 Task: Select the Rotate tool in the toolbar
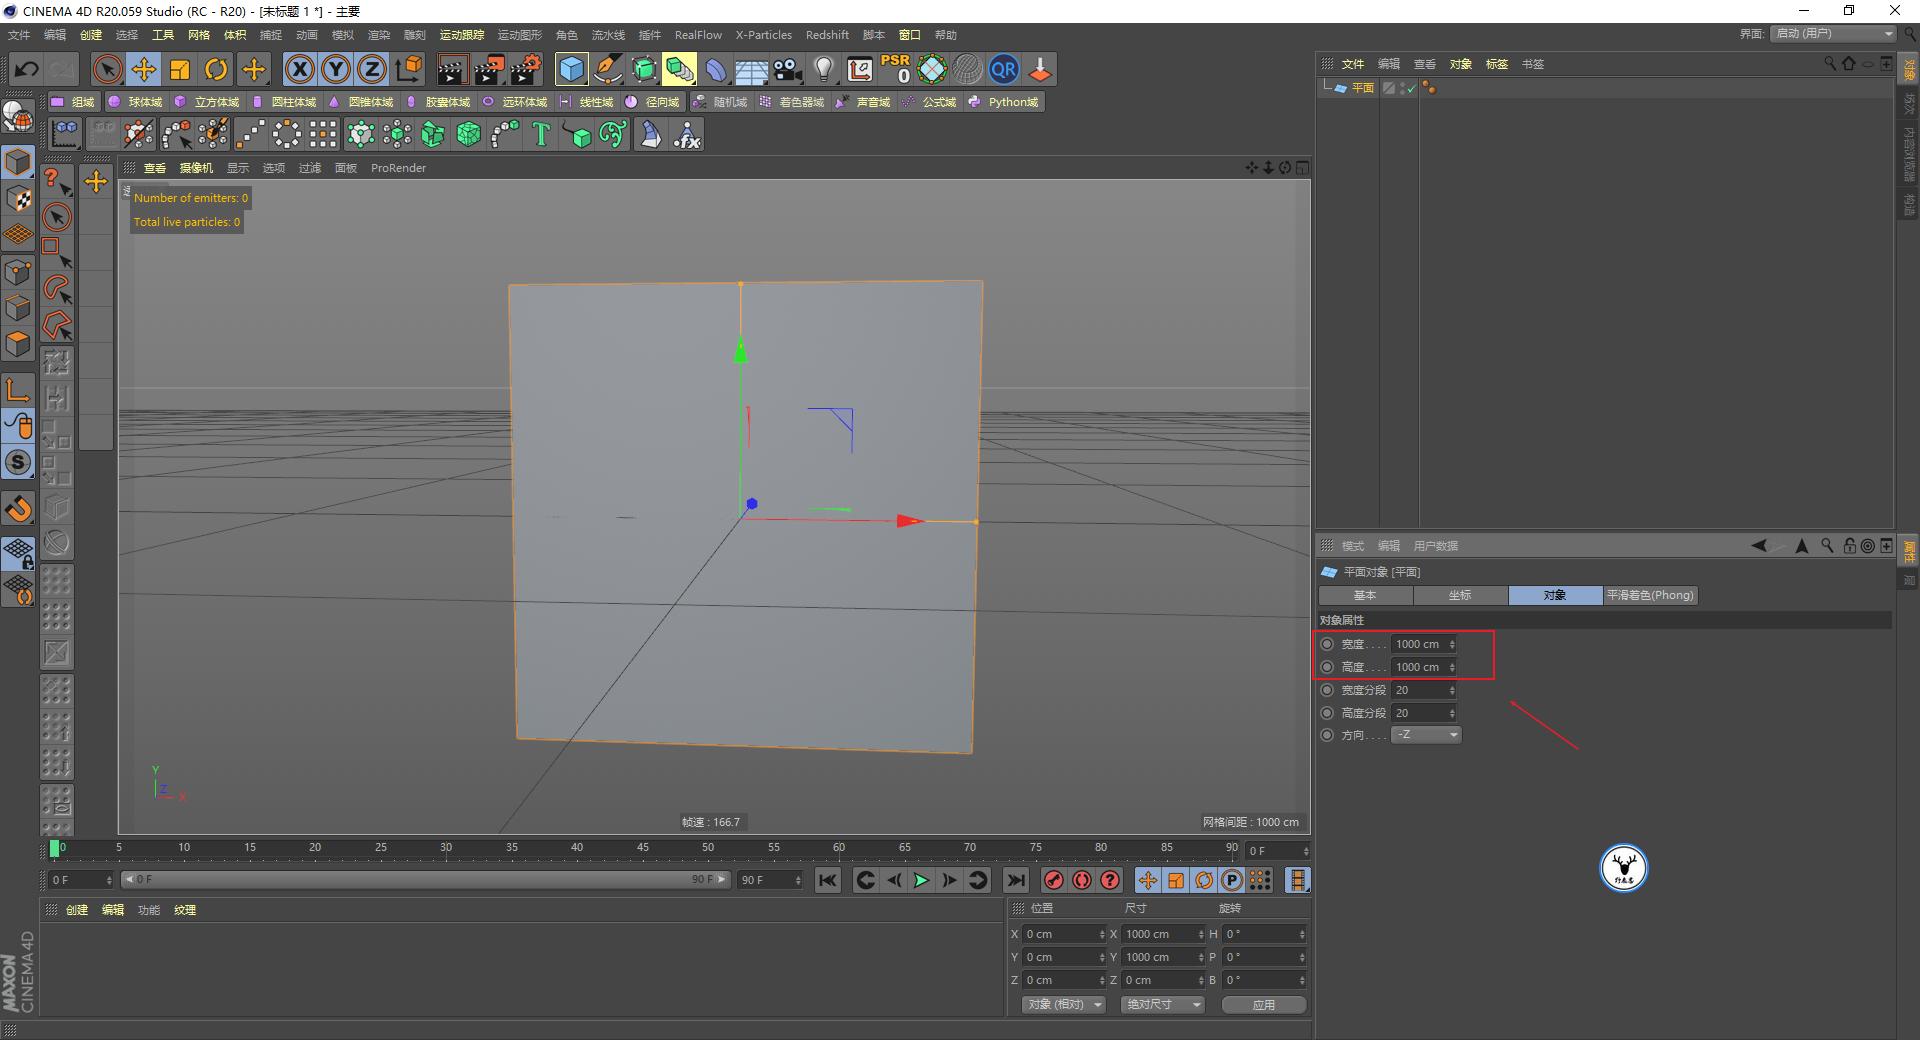pyautogui.click(x=216, y=69)
